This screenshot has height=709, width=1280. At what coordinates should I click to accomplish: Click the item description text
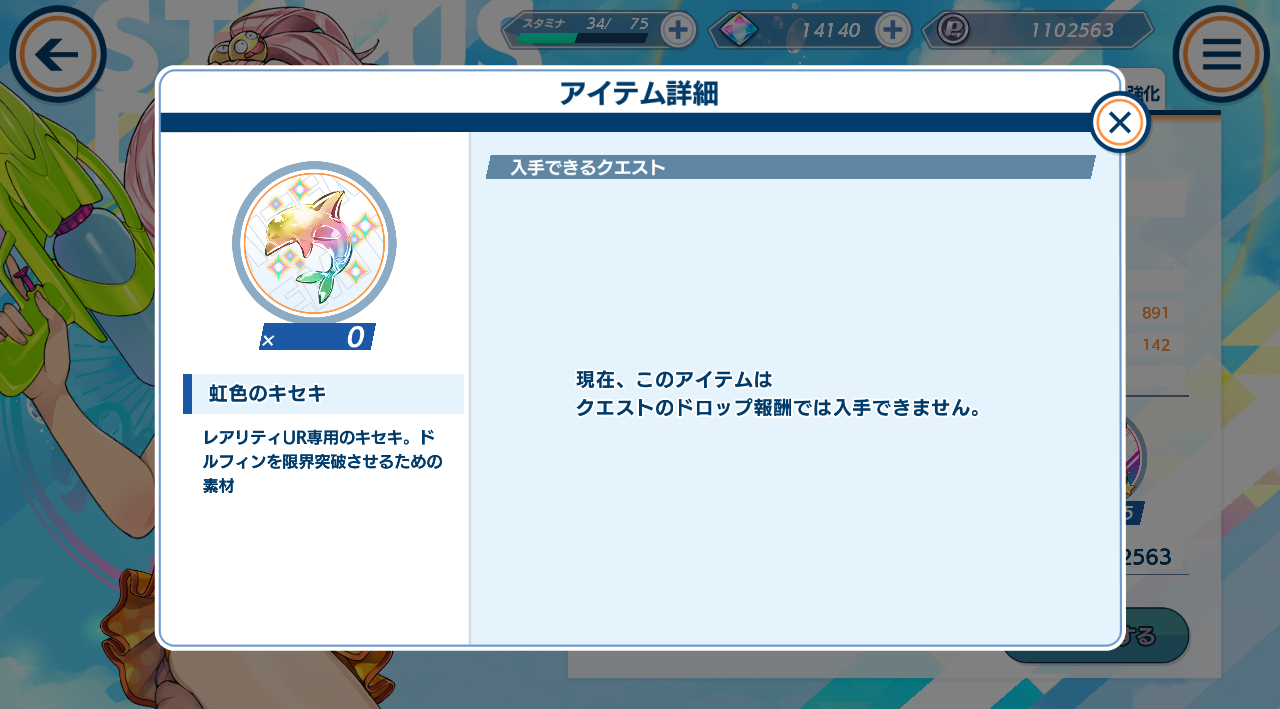pyautogui.click(x=322, y=462)
